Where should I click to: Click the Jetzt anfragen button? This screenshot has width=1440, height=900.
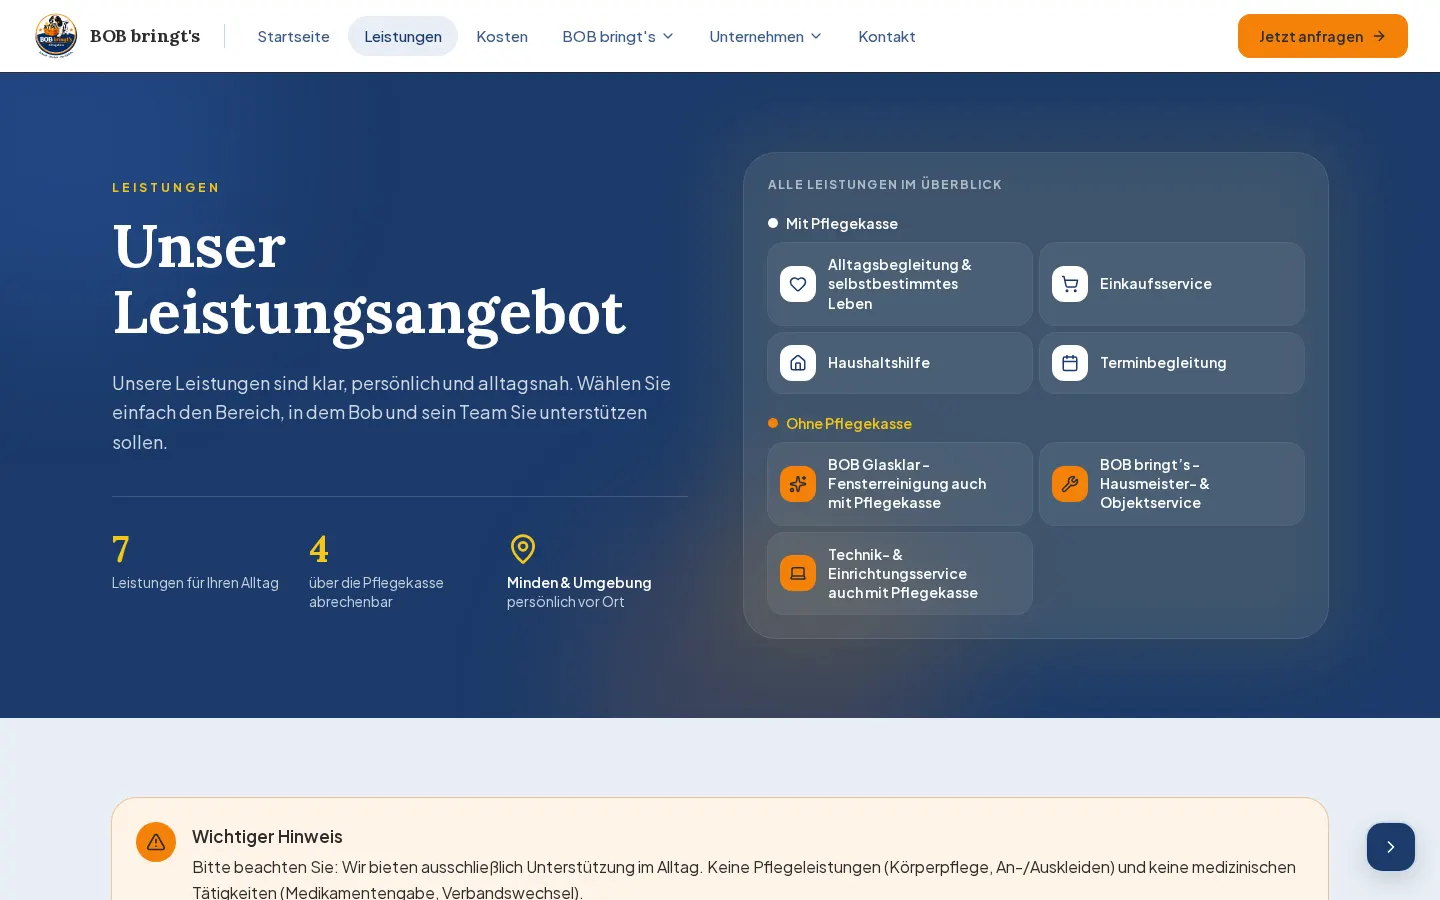[1322, 36]
